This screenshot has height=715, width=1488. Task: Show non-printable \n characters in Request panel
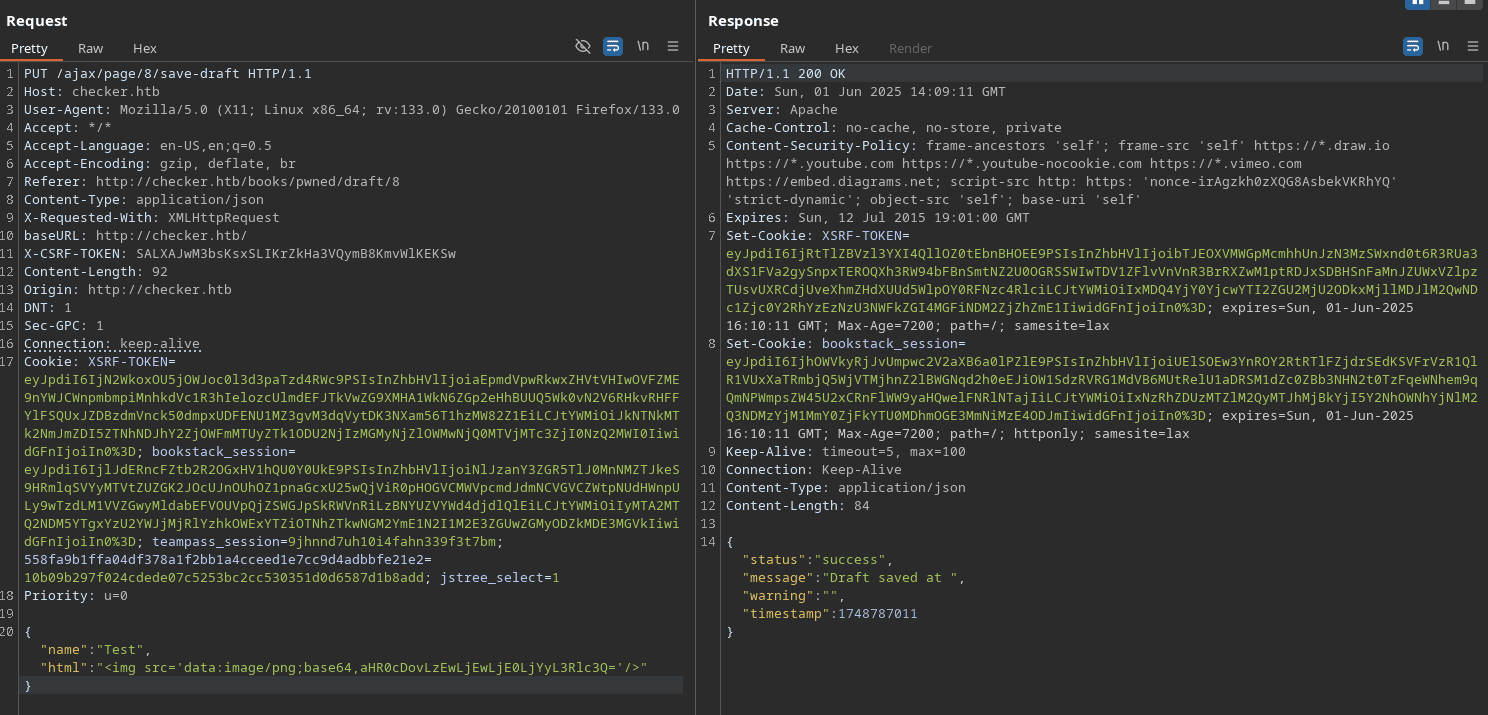[643, 46]
